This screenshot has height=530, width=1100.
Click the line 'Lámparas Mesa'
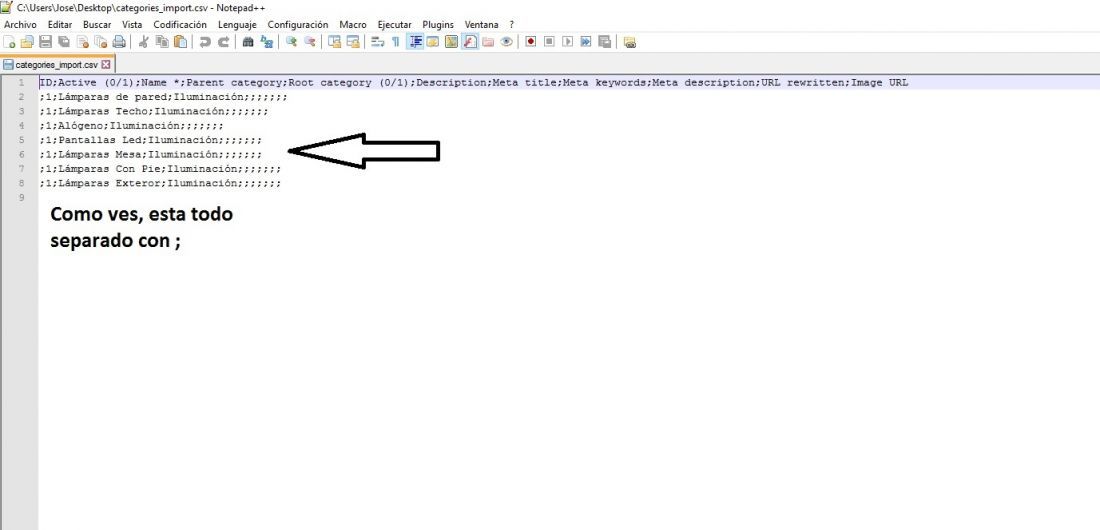(x=151, y=154)
